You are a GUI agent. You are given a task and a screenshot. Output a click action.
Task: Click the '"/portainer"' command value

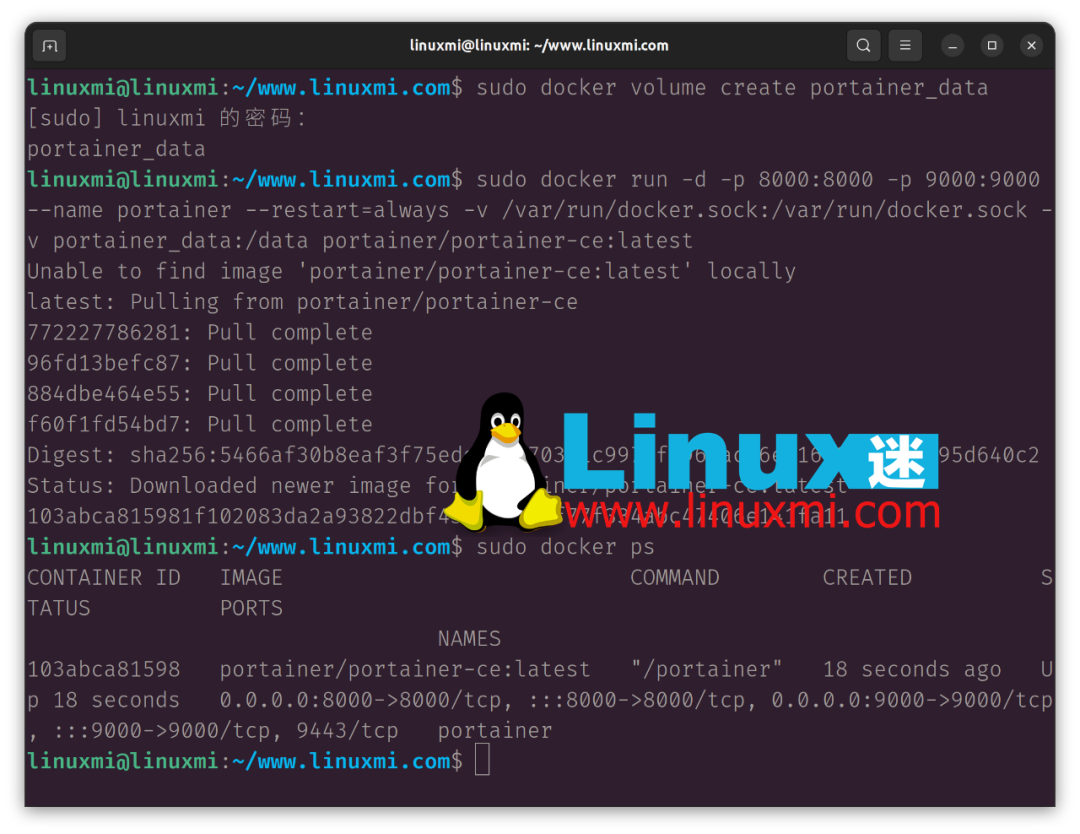click(707, 669)
